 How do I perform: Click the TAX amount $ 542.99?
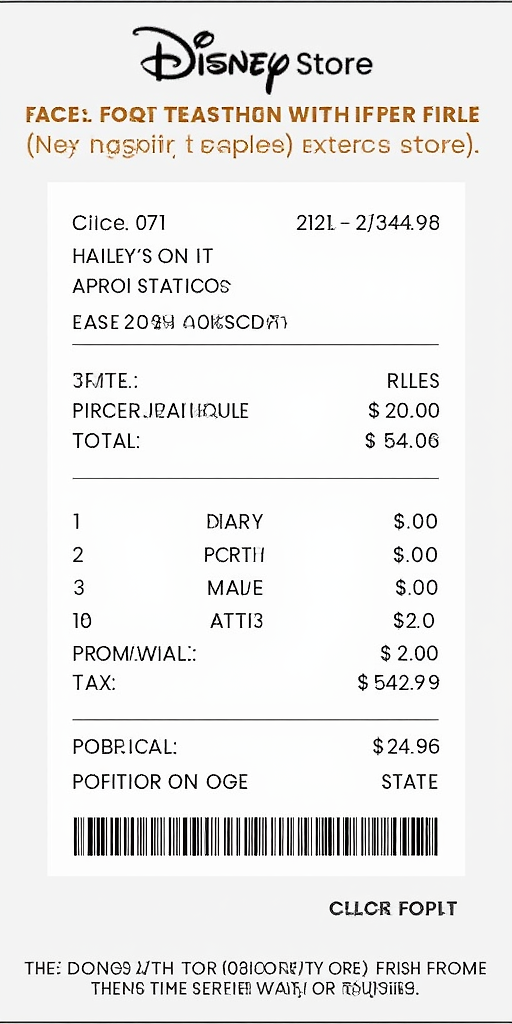pyautogui.click(x=398, y=682)
